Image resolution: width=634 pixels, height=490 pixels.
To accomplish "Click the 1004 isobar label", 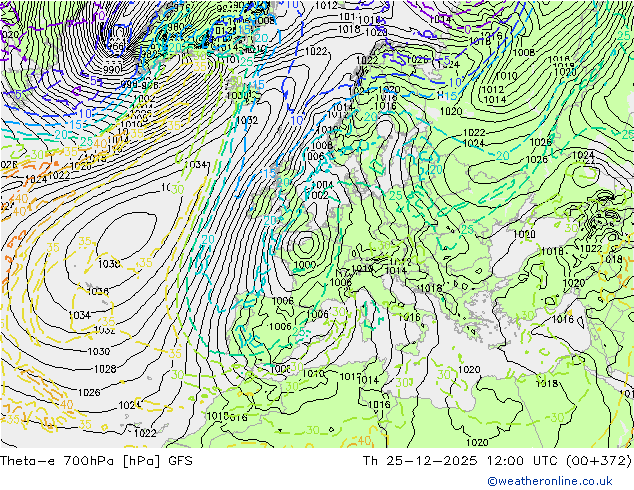I will (x=323, y=185).
